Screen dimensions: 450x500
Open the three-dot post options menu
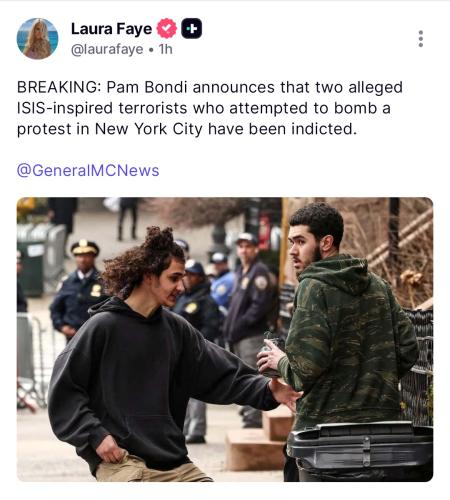point(421,39)
